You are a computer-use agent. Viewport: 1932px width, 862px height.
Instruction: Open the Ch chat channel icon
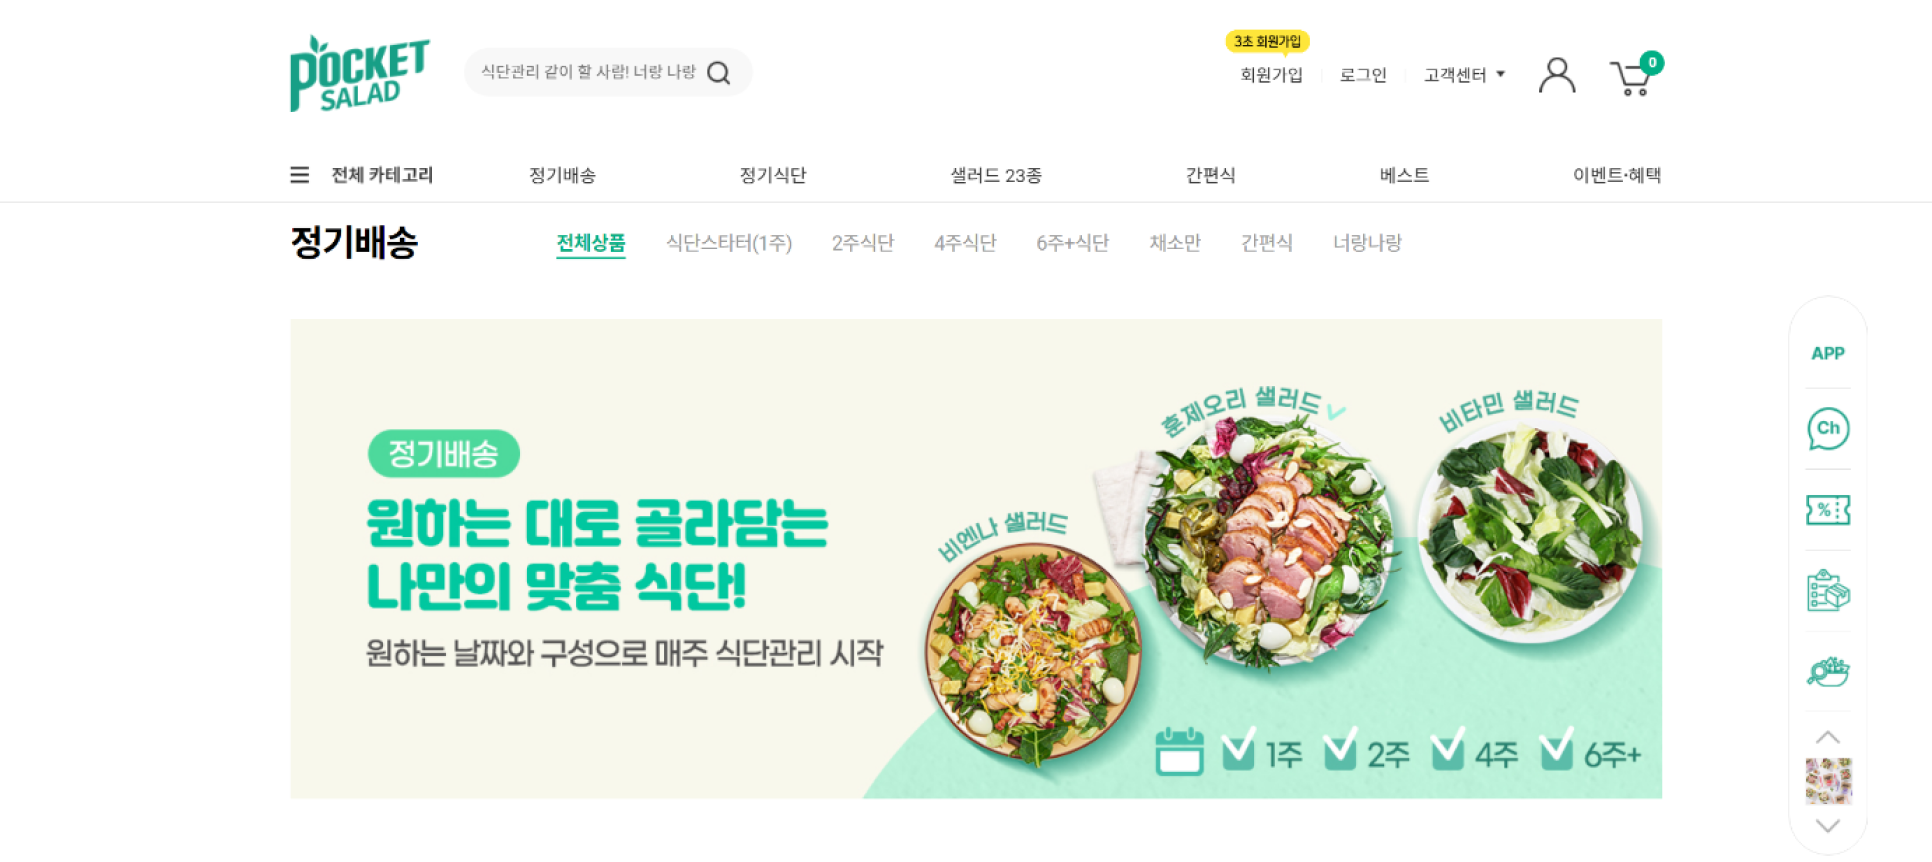[x=1828, y=429]
